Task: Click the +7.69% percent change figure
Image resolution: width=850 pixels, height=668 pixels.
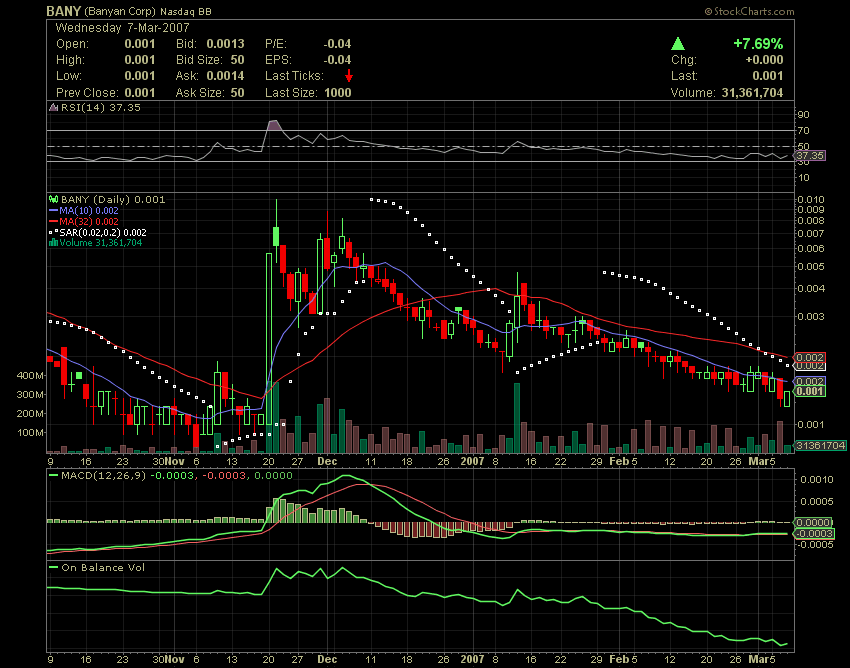Action: (x=758, y=44)
